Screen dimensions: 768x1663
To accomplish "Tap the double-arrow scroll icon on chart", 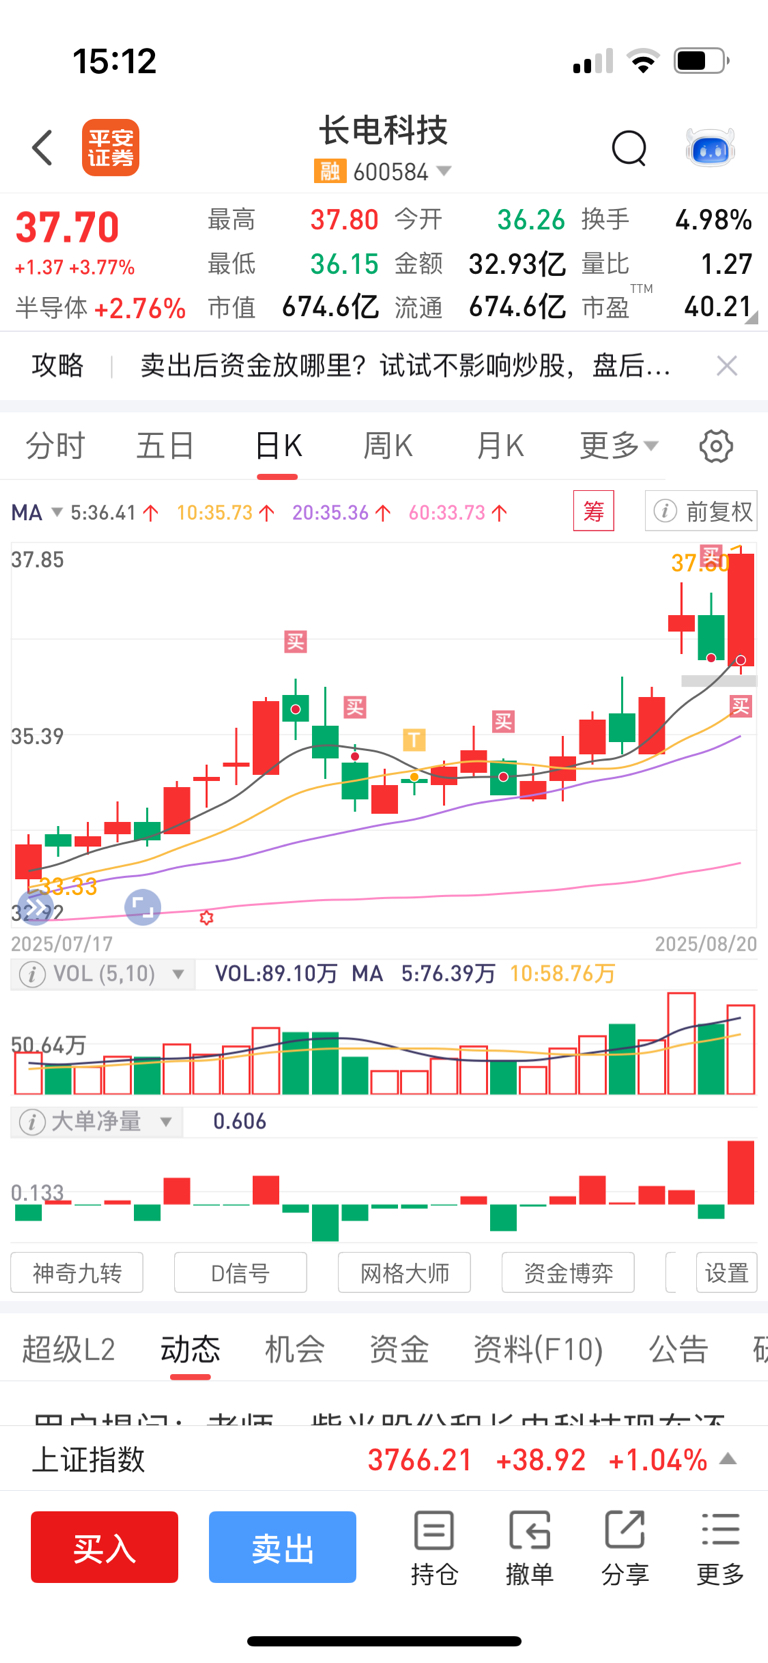I will (36, 907).
